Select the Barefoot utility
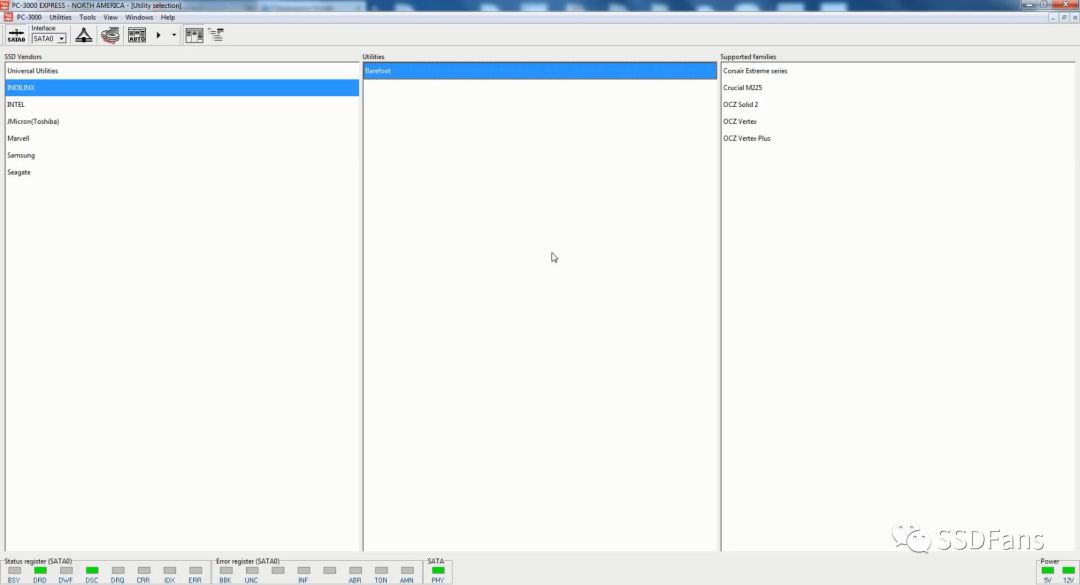Screen dimensions: 1080x585 [540, 71]
